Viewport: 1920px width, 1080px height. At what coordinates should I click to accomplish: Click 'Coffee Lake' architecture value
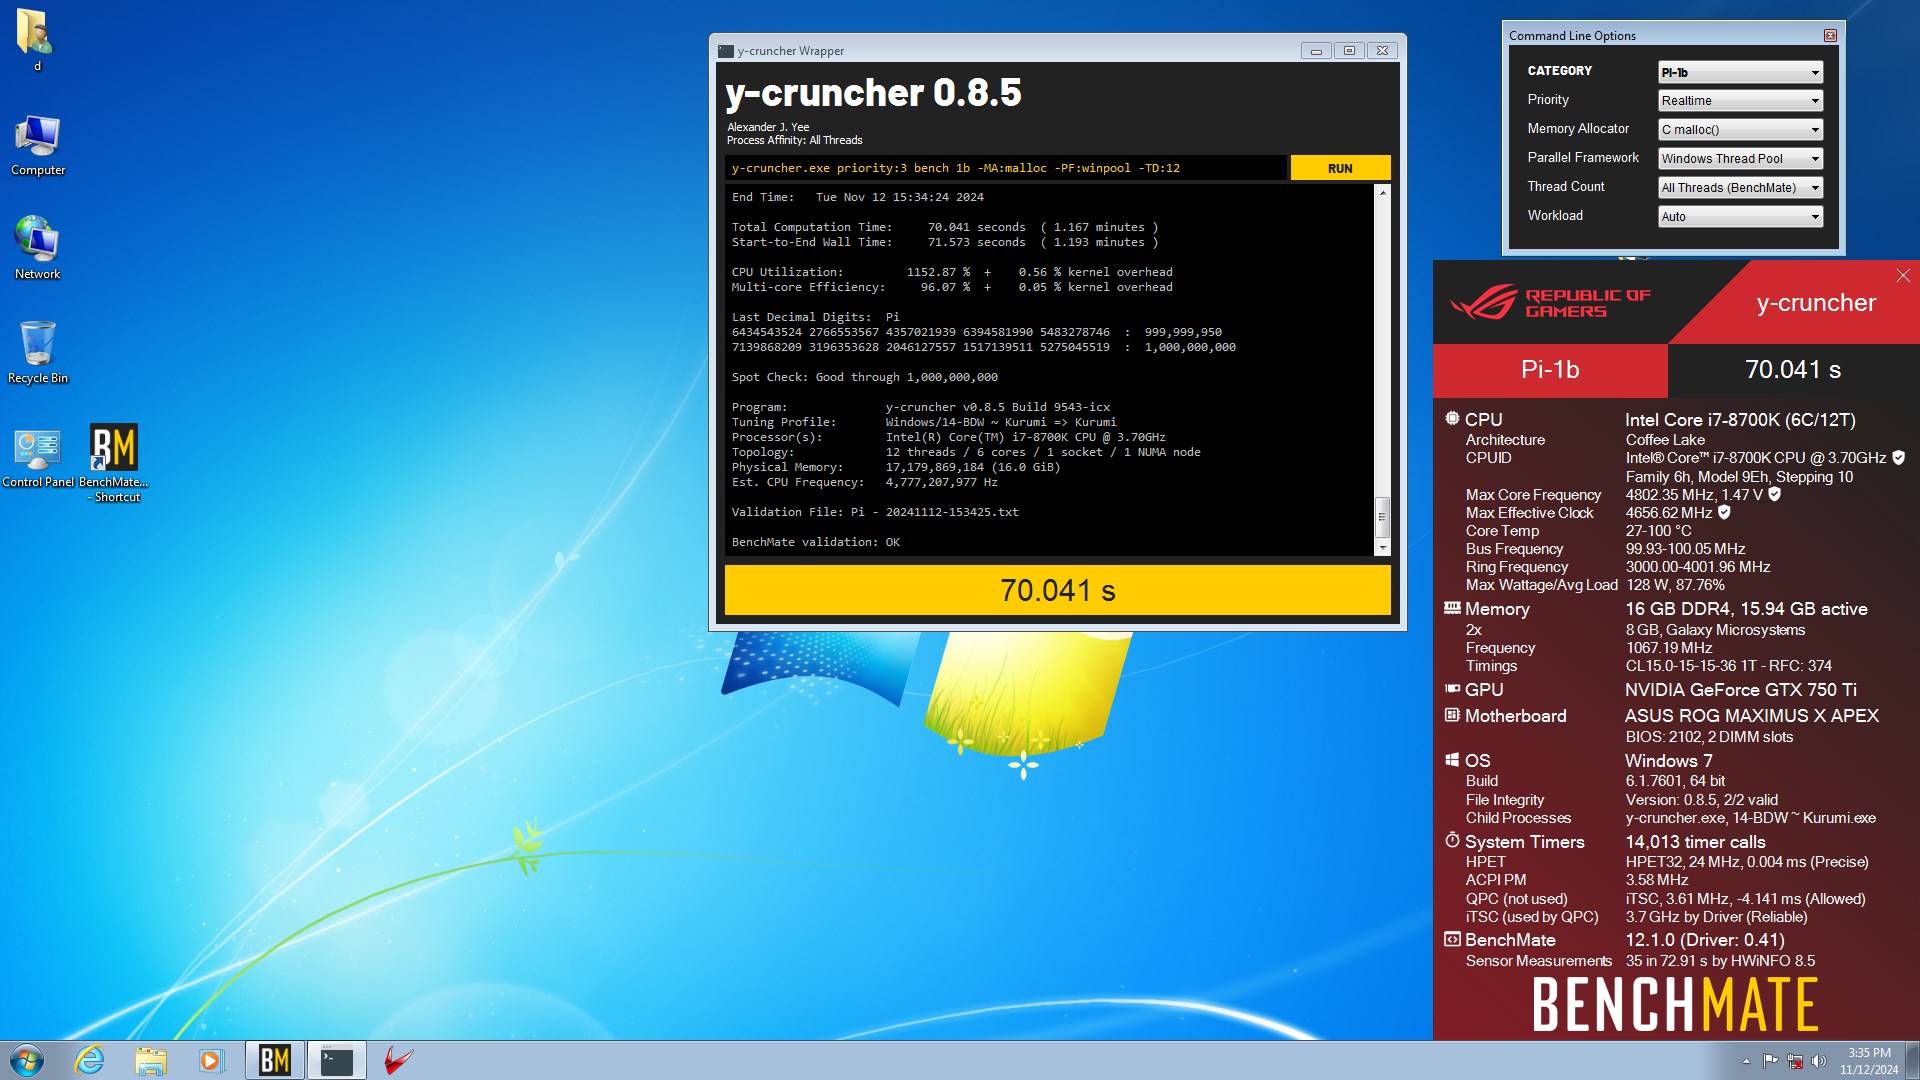point(1665,440)
